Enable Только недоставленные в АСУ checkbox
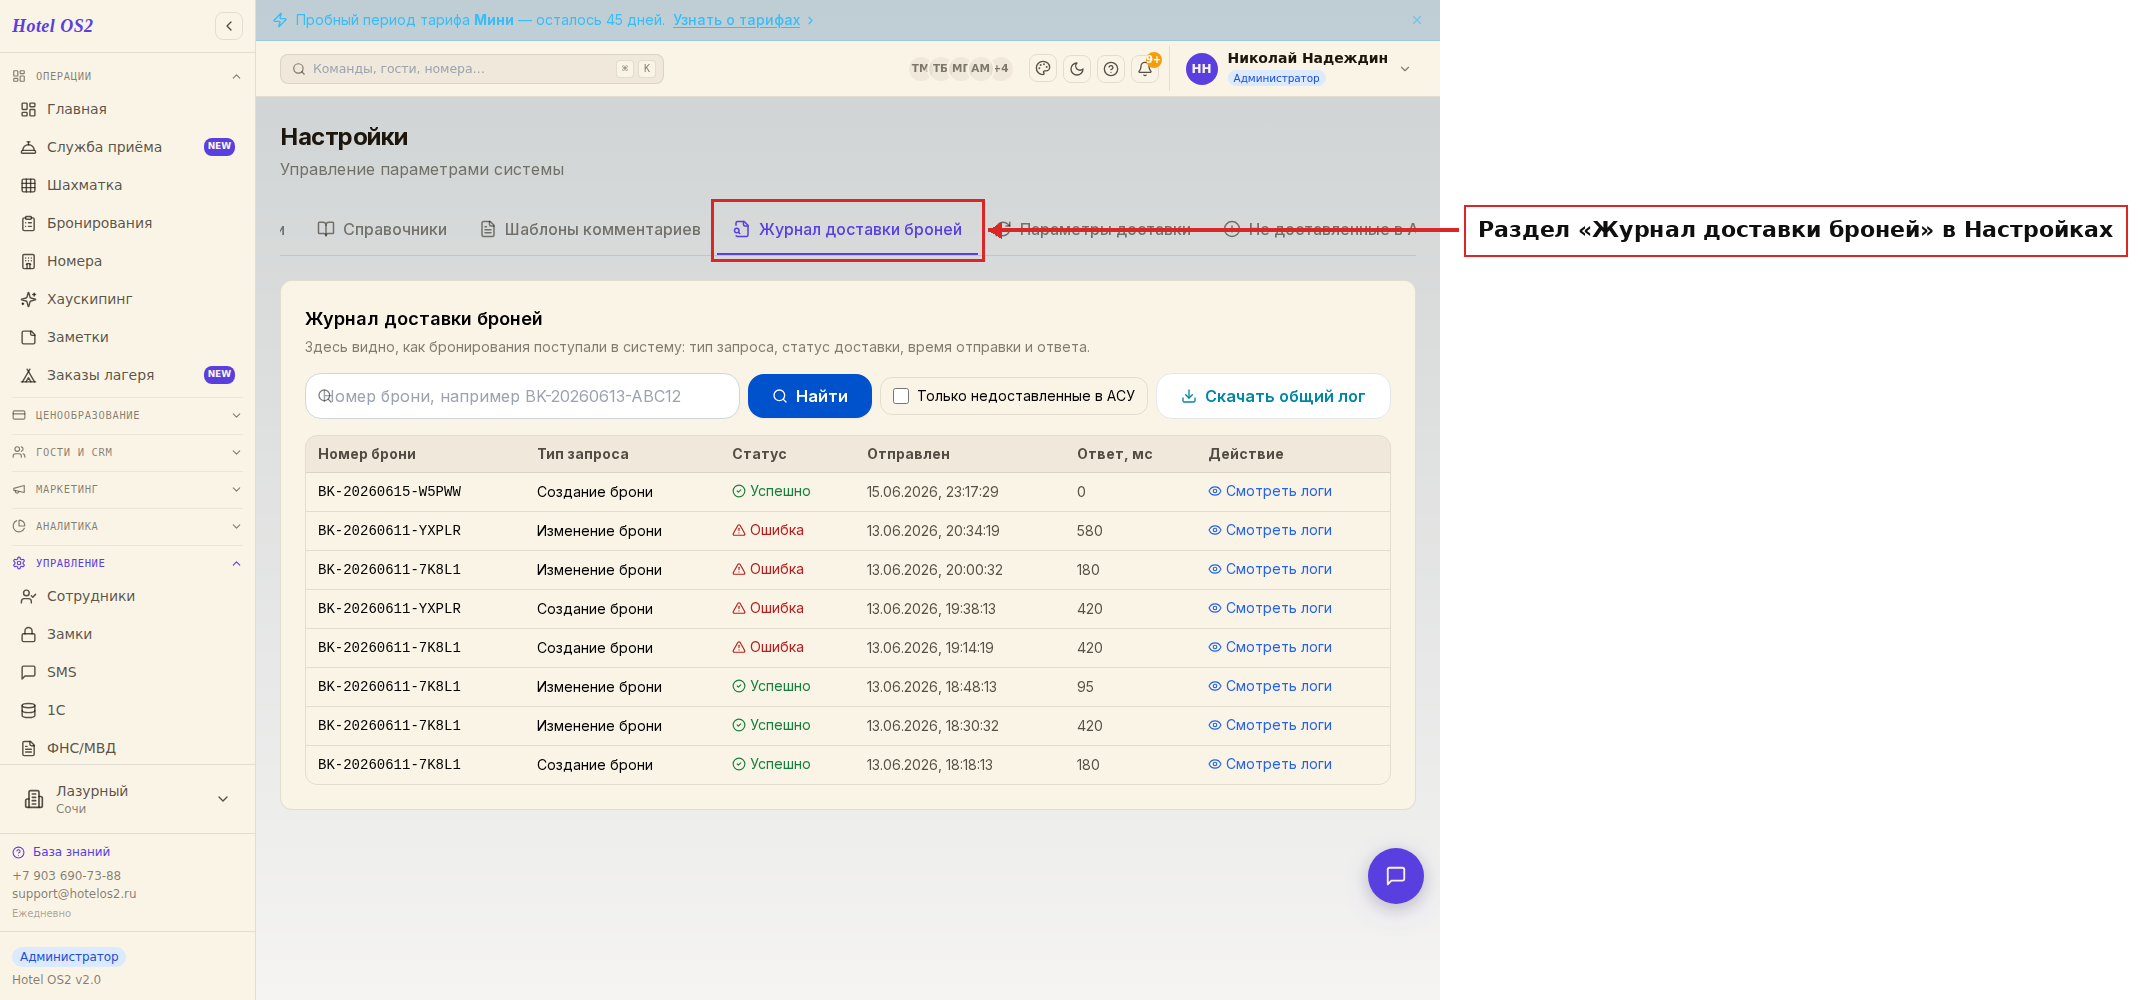 coord(901,396)
